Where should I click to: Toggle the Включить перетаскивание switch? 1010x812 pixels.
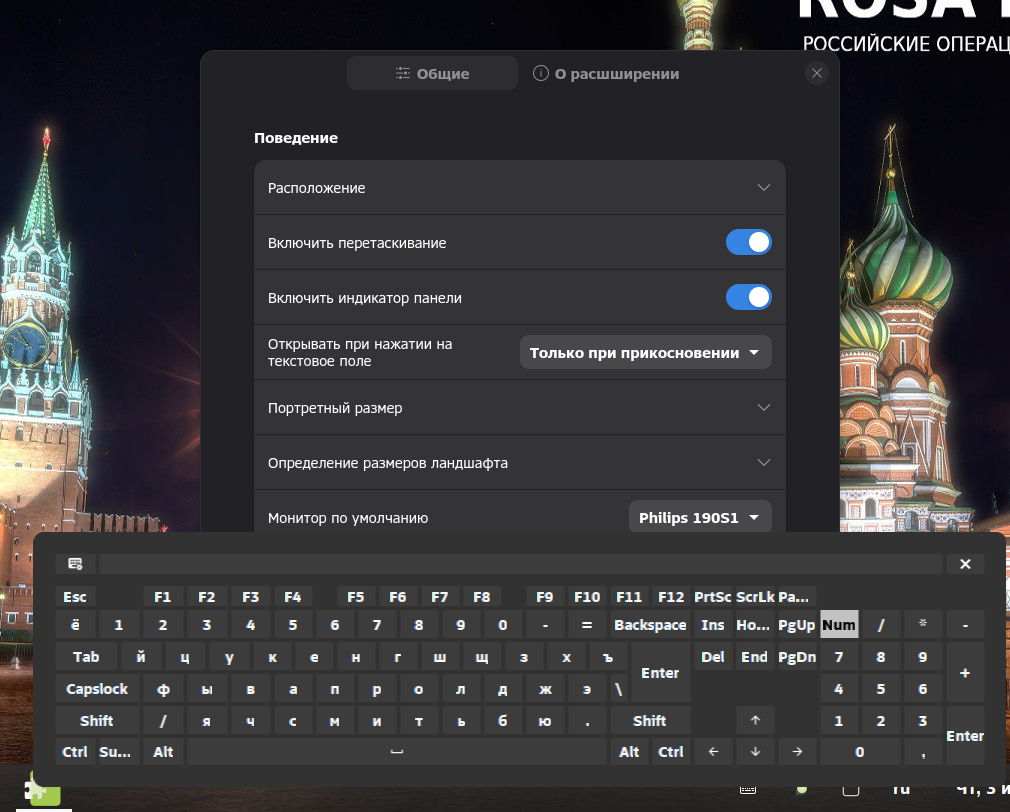[748, 243]
